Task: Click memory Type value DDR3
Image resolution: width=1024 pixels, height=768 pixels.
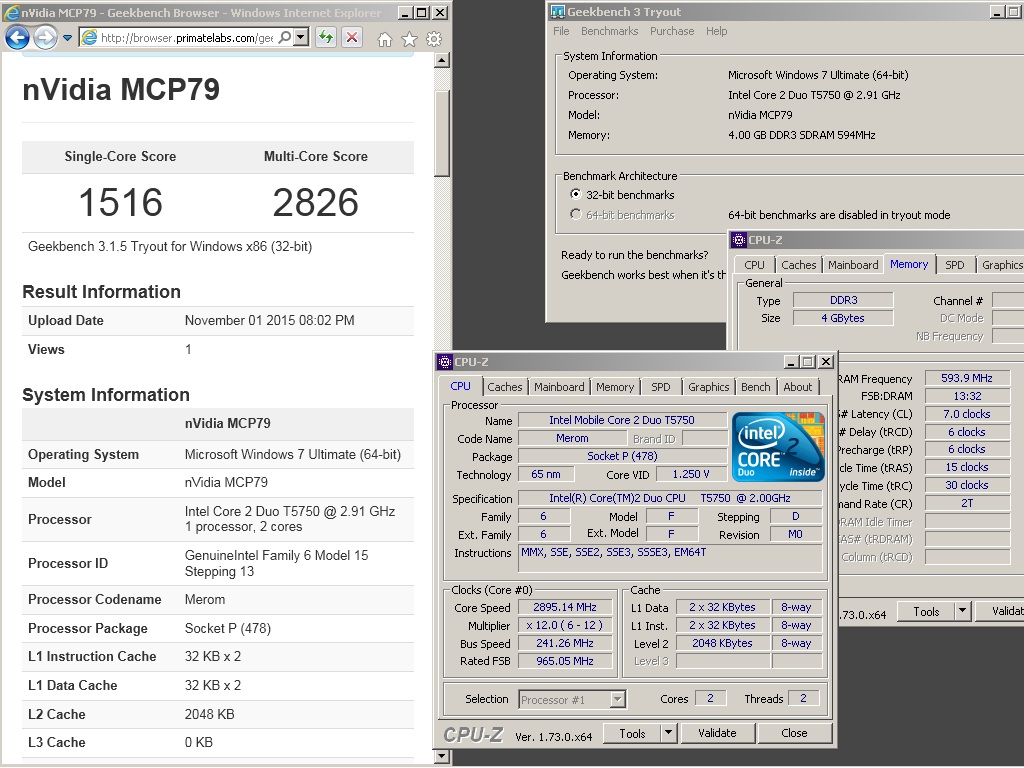Action: pyautogui.click(x=843, y=300)
